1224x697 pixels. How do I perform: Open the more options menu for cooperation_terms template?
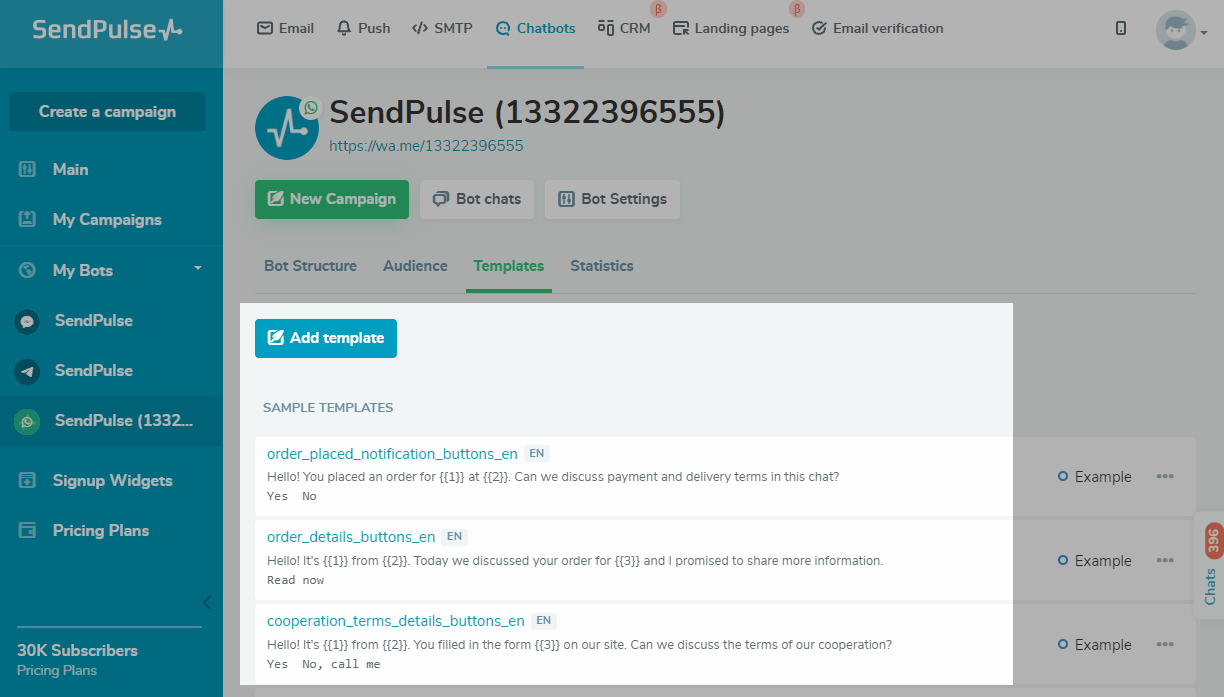pos(1165,644)
